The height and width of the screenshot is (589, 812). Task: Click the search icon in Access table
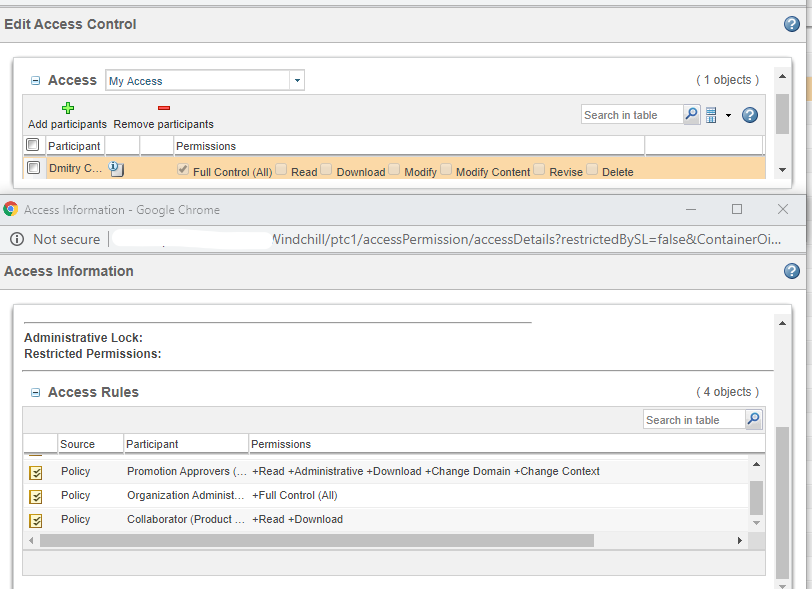point(691,115)
